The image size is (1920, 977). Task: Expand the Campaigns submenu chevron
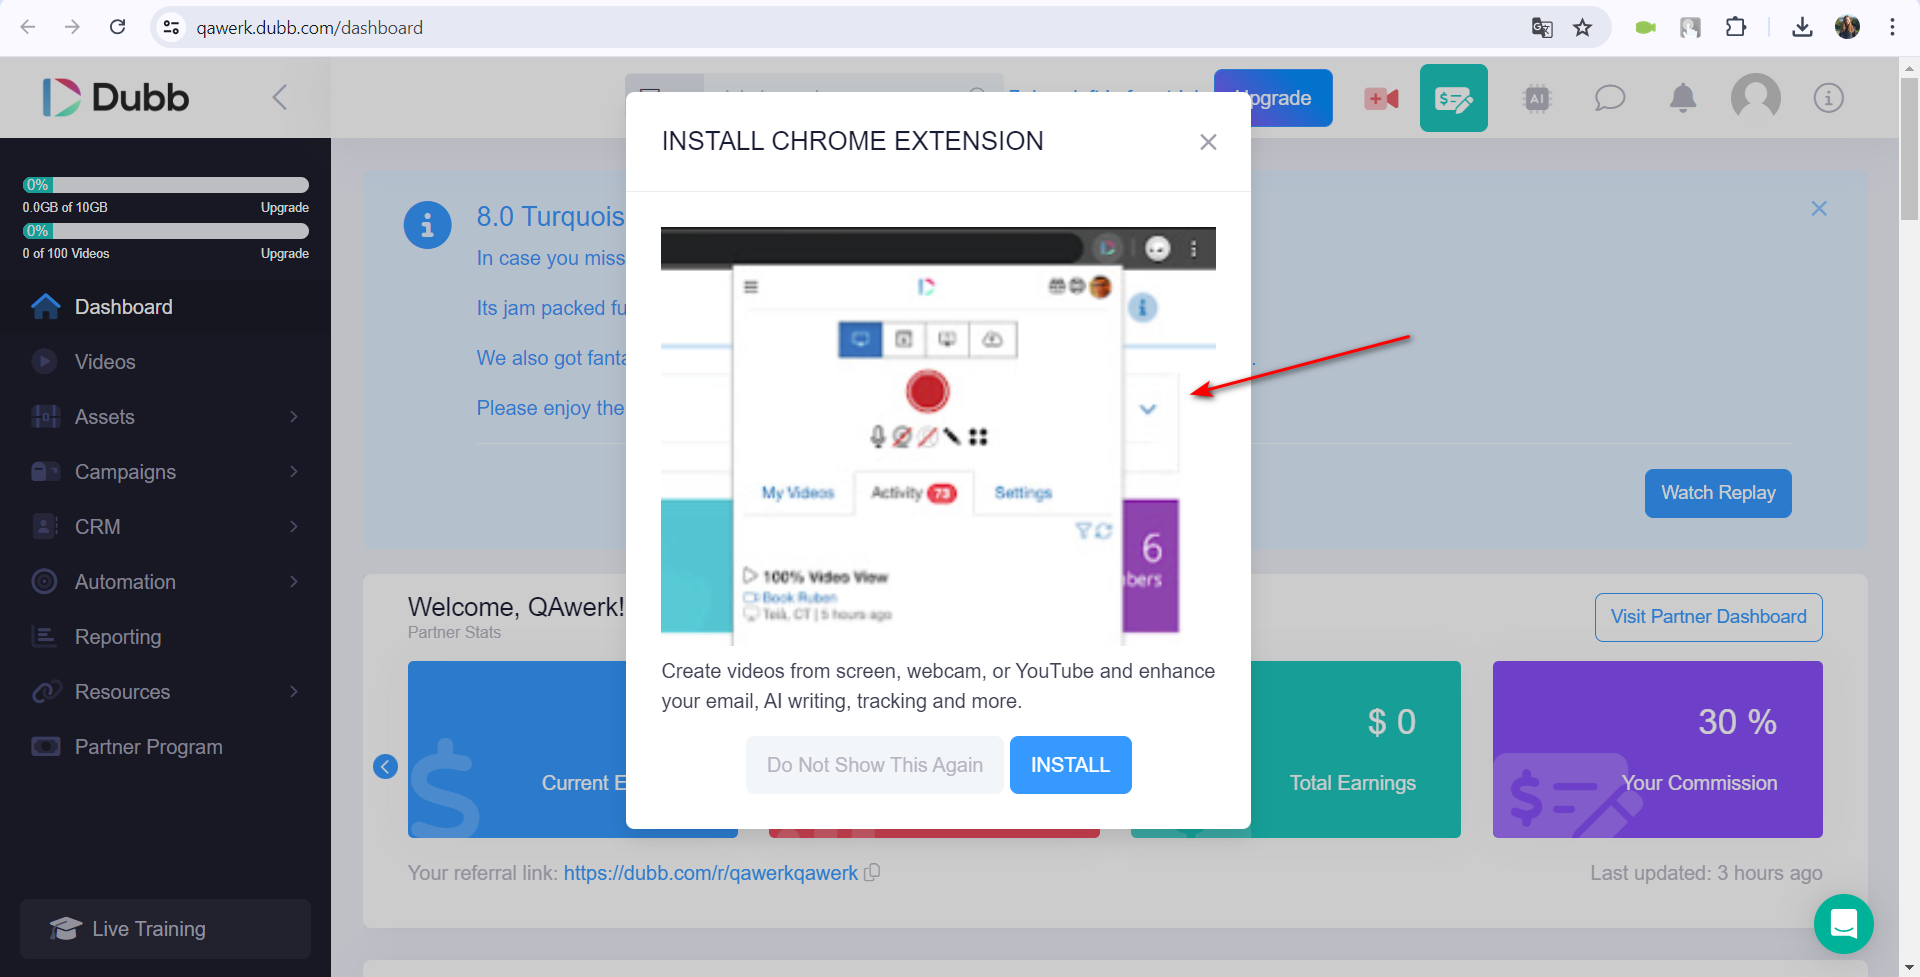pyautogui.click(x=294, y=472)
